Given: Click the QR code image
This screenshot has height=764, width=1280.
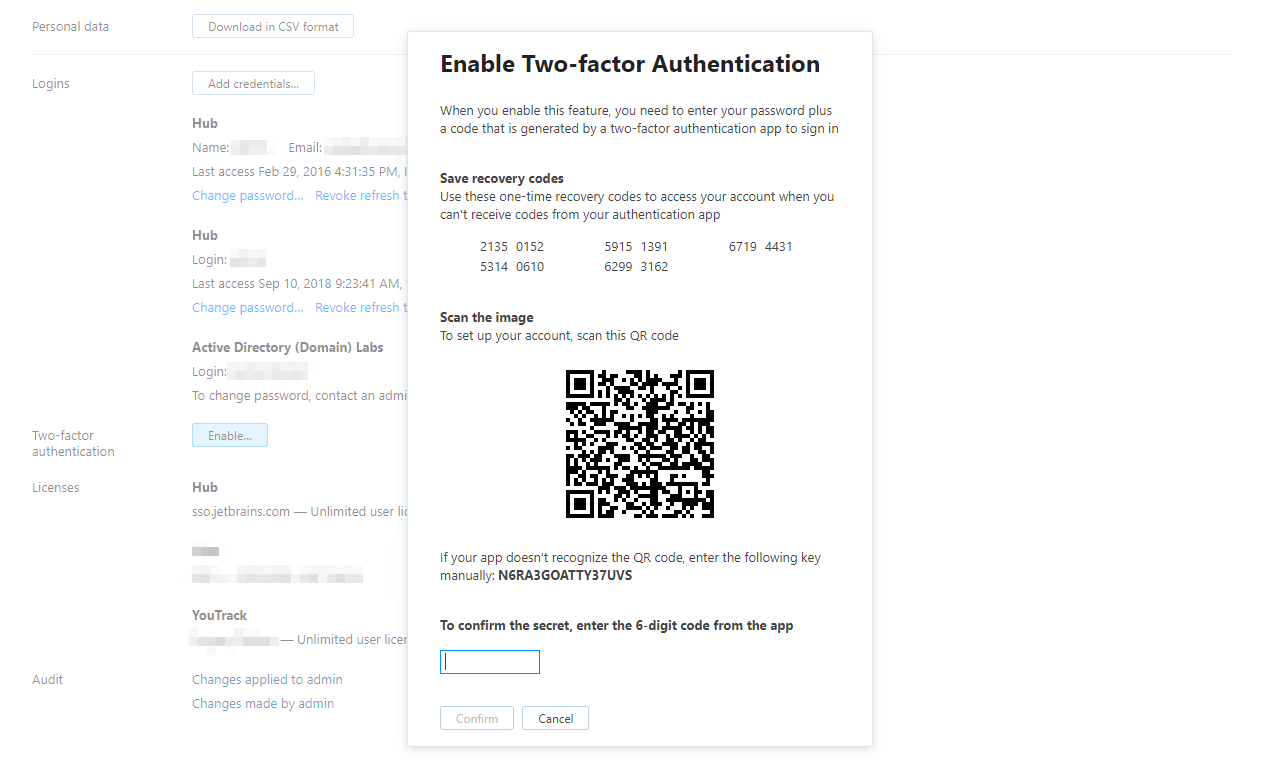Looking at the screenshot, I should tap(640, 443).
